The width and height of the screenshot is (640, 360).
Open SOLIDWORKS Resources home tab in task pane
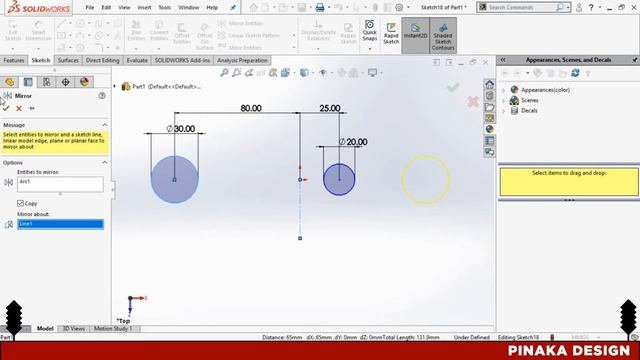(x=489, y=84)
